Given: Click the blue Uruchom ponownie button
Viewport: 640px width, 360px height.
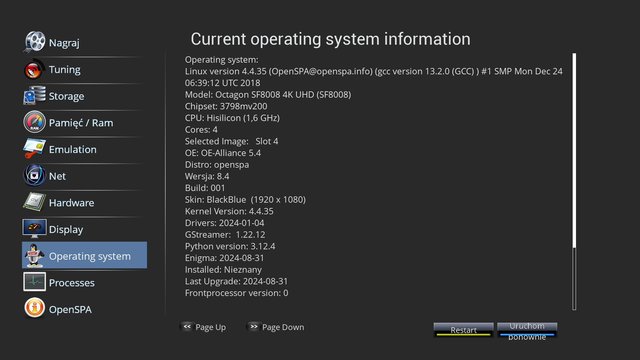Looking at the screenshot, I should [x=527, y=330].
